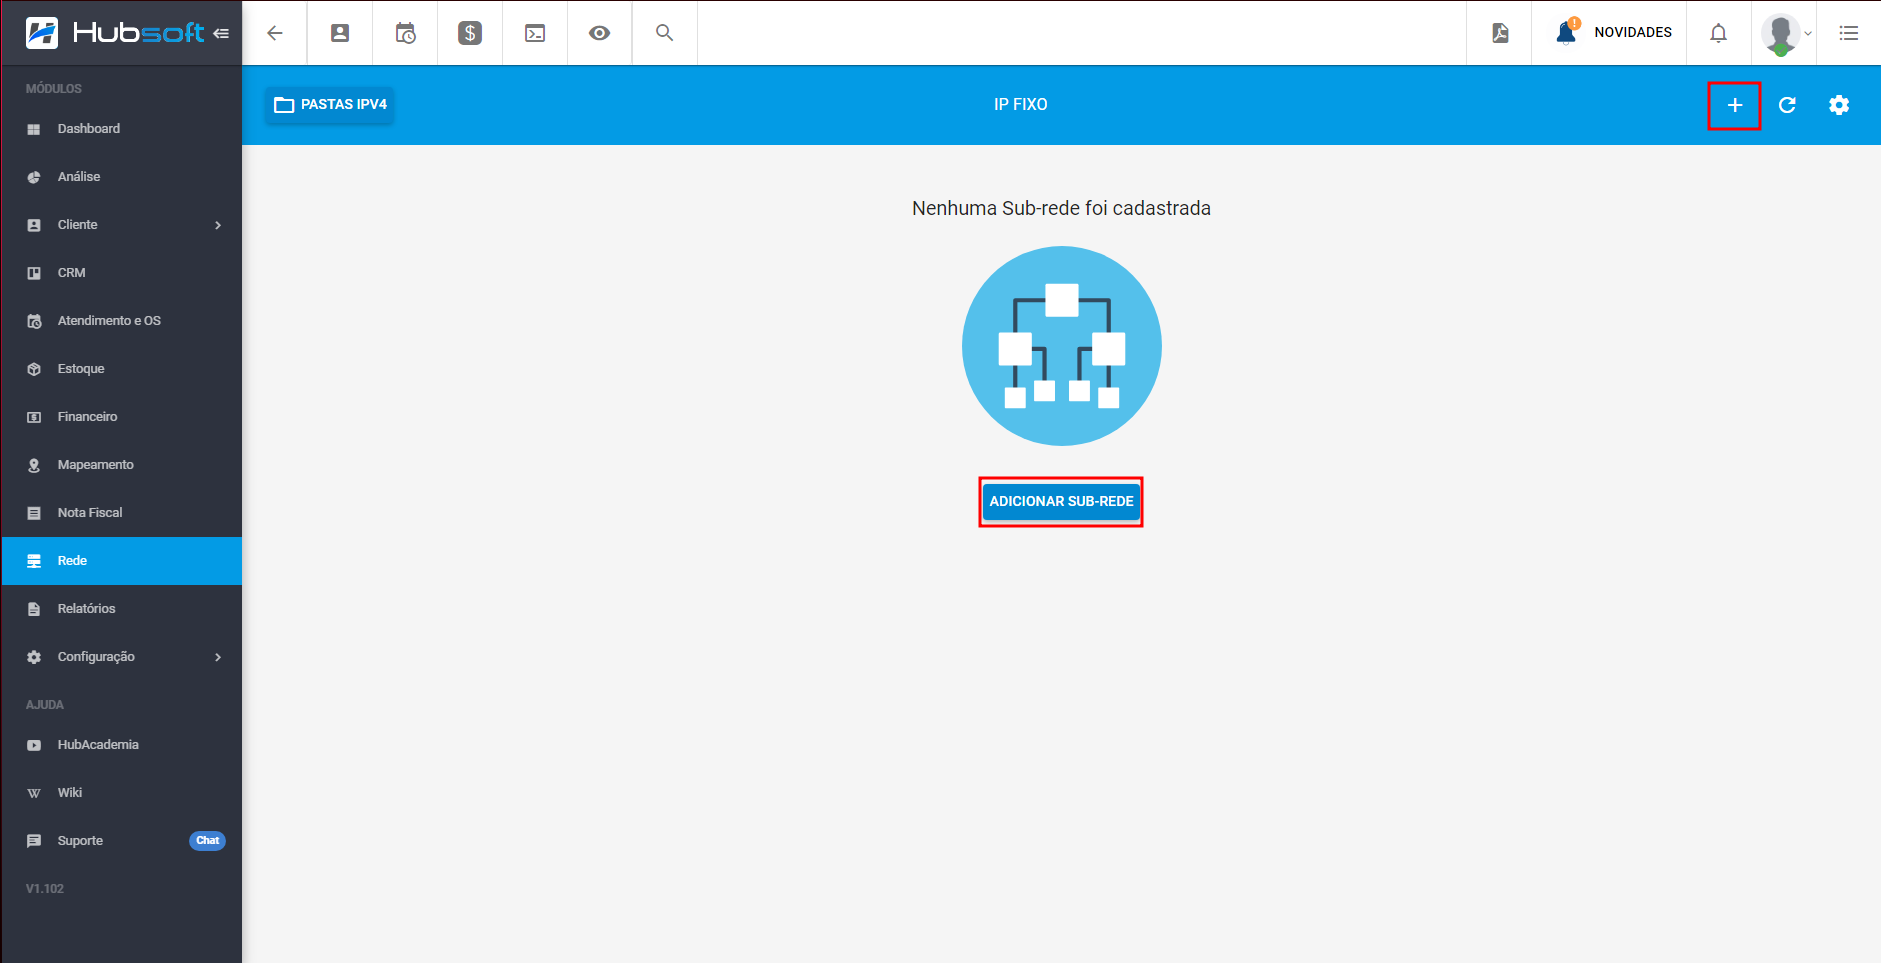1881x963 pixels.
Task: Open Wiki help link
Action: (x=121, y=793)
